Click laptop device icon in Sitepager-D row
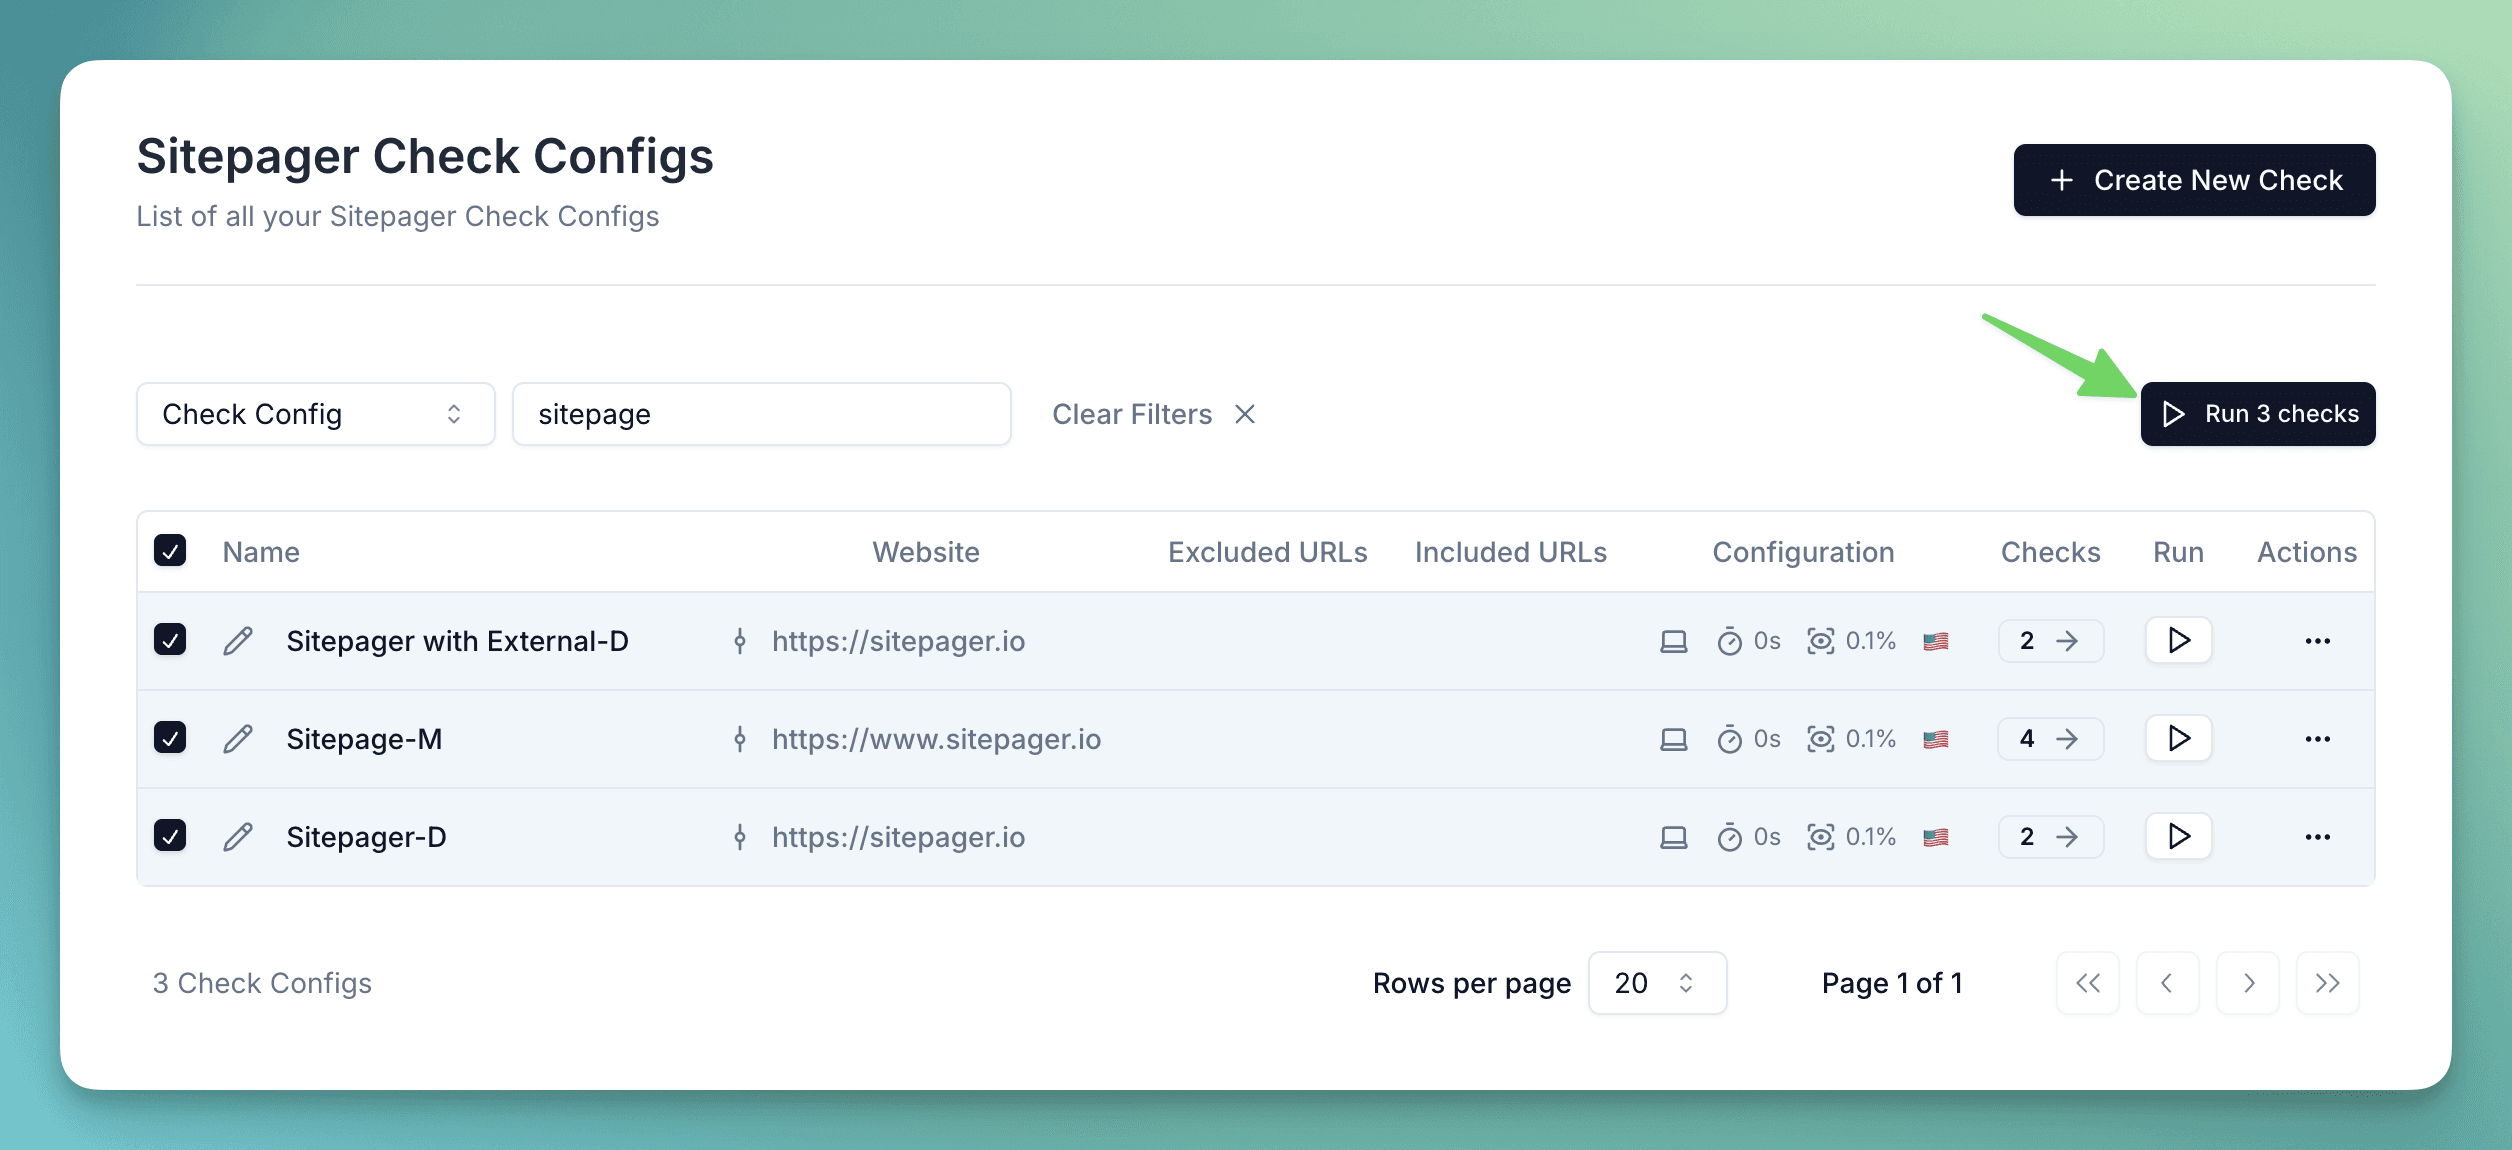 1674,837
